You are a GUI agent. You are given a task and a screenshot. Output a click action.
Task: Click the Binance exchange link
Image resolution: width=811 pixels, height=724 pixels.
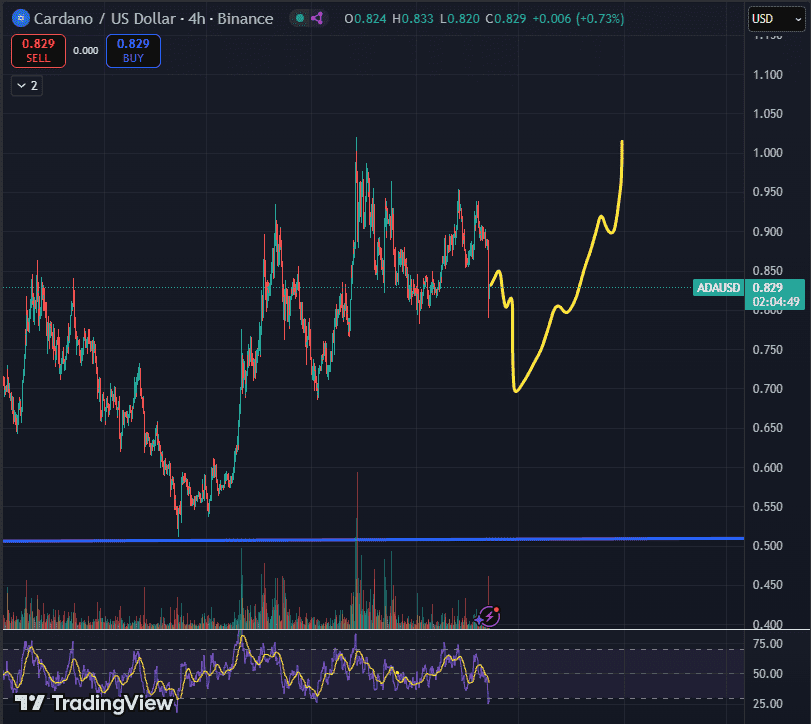[x=245, y=18]
